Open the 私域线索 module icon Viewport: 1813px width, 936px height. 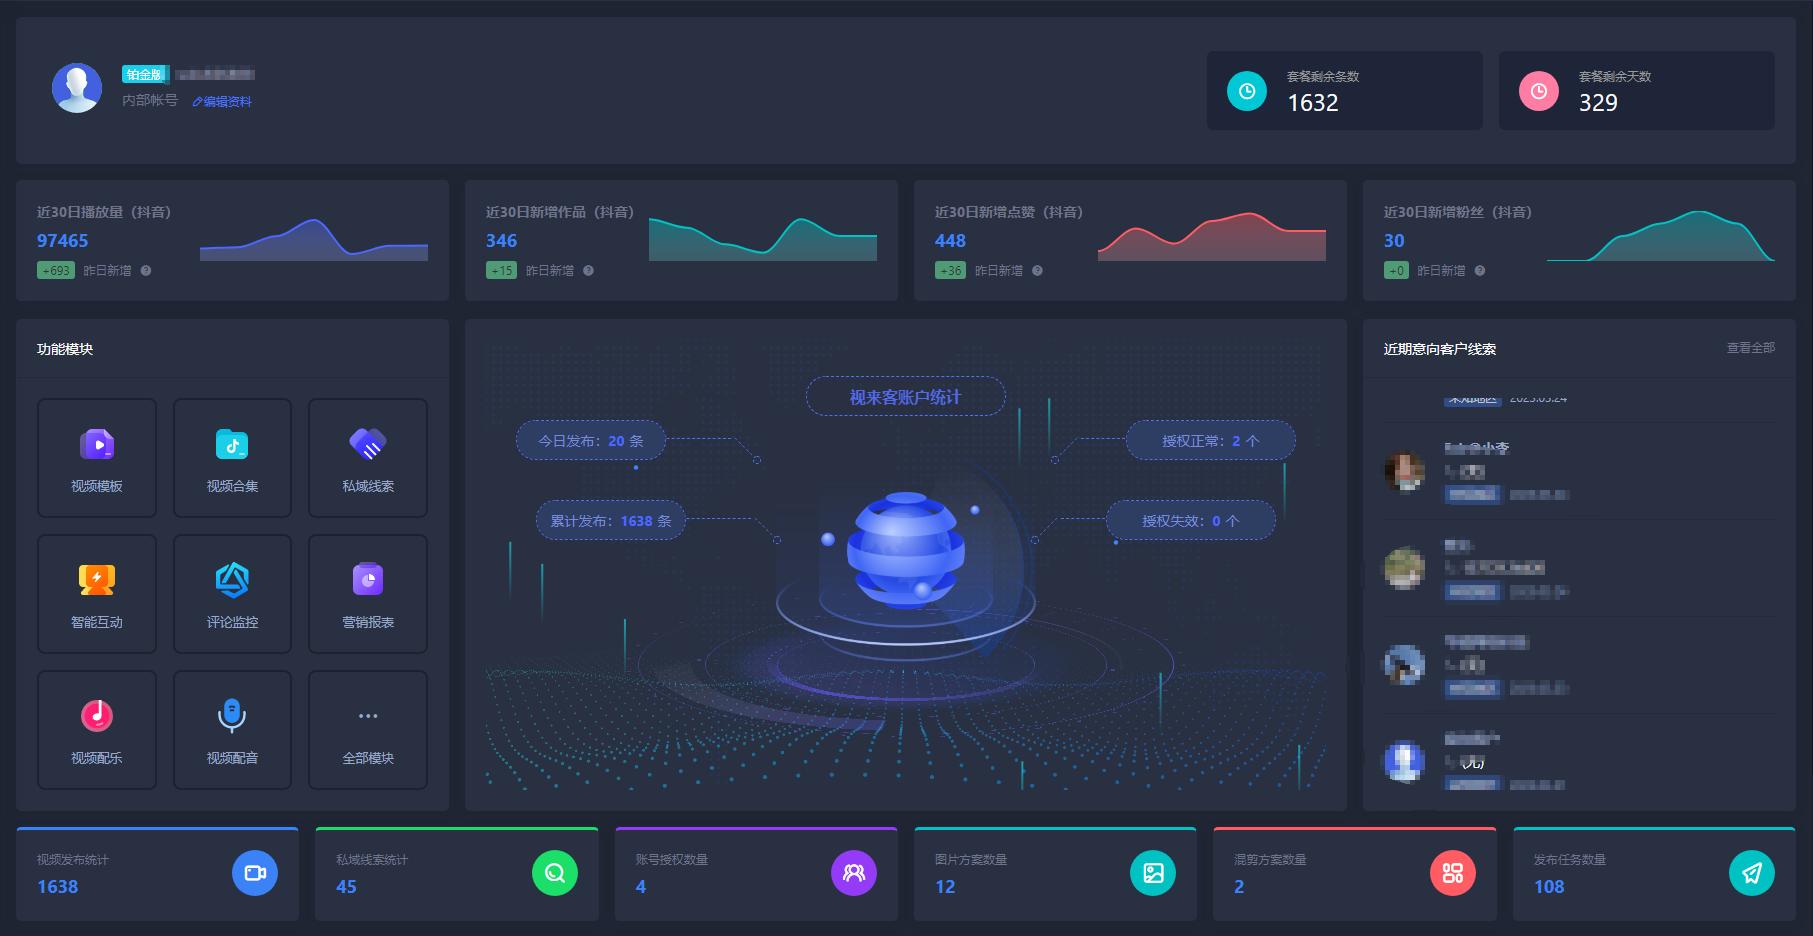point(368,445)
